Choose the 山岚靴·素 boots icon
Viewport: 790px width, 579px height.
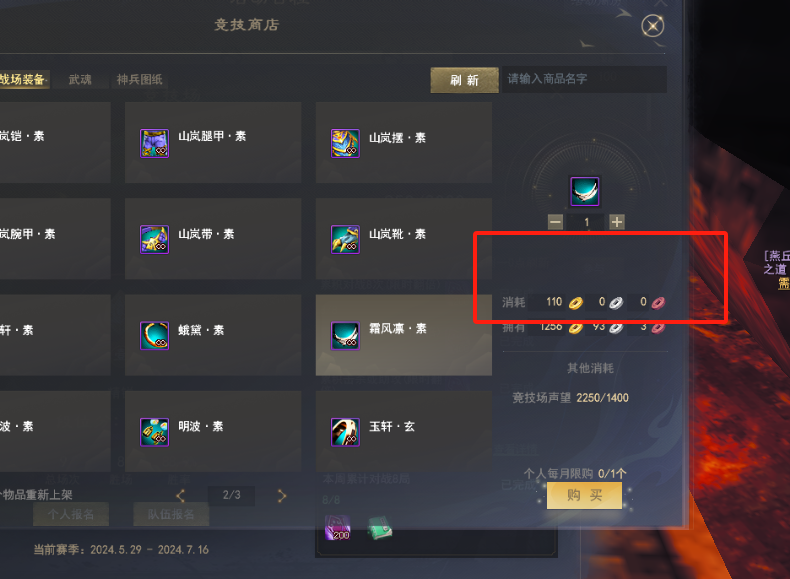pyautogui.click(x=345, y=239)
